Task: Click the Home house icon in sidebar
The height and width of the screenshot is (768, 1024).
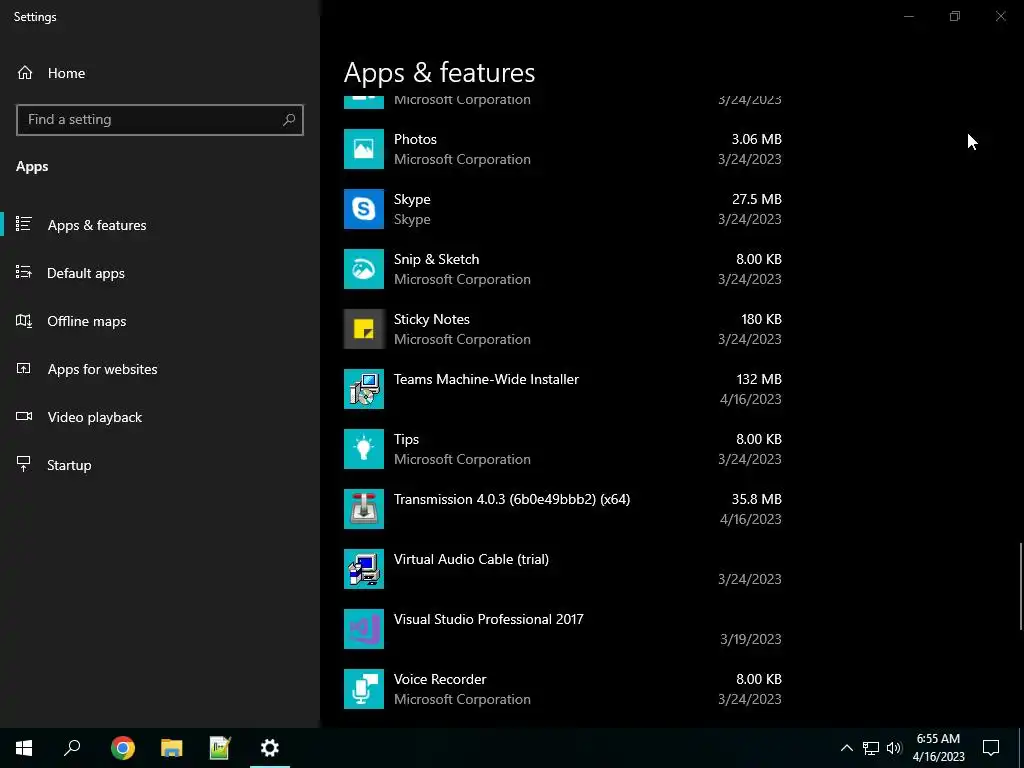Action: (25, 72)
